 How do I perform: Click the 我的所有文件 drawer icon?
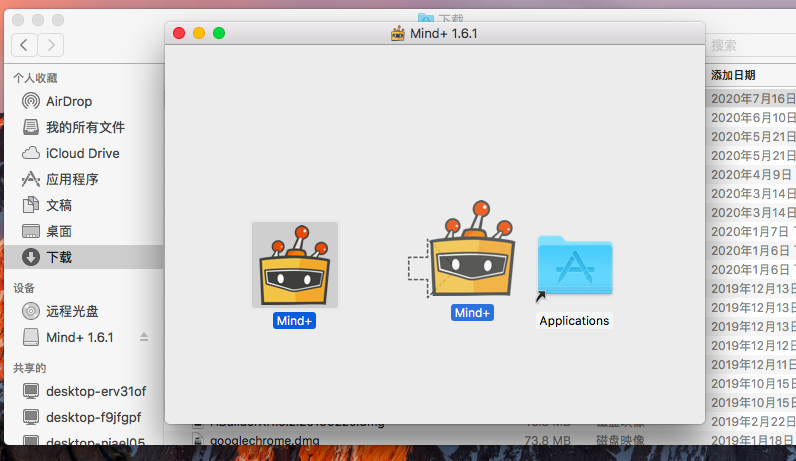[31, 127]
